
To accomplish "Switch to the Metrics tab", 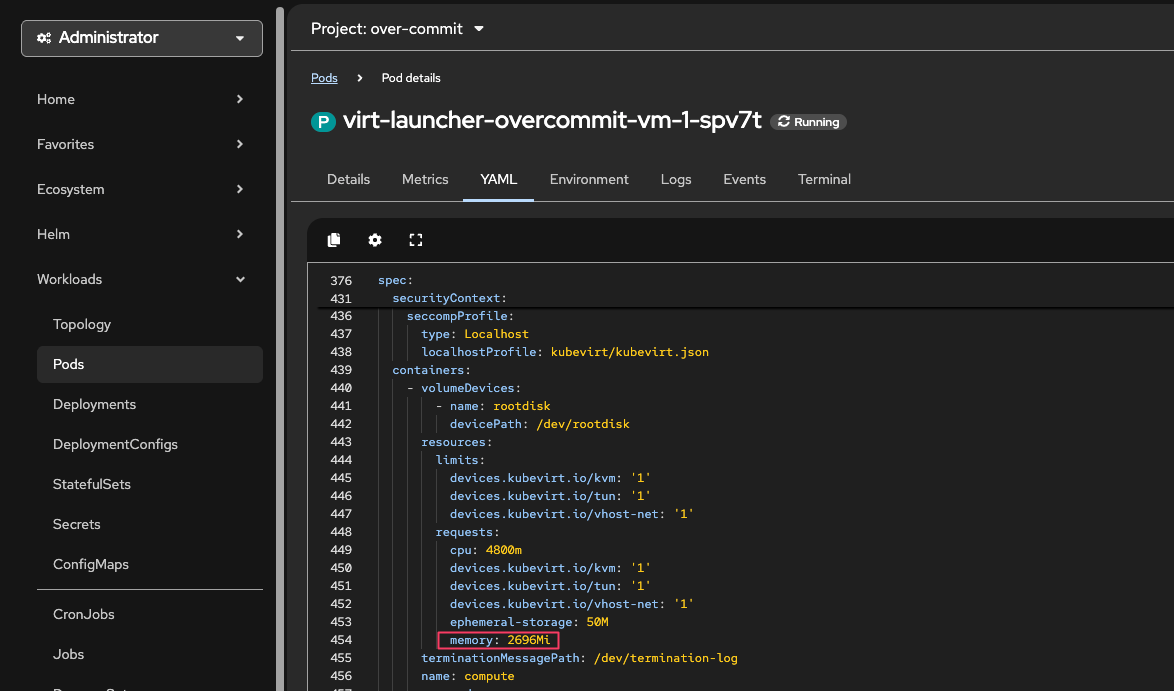I will (x=425, y=180).
